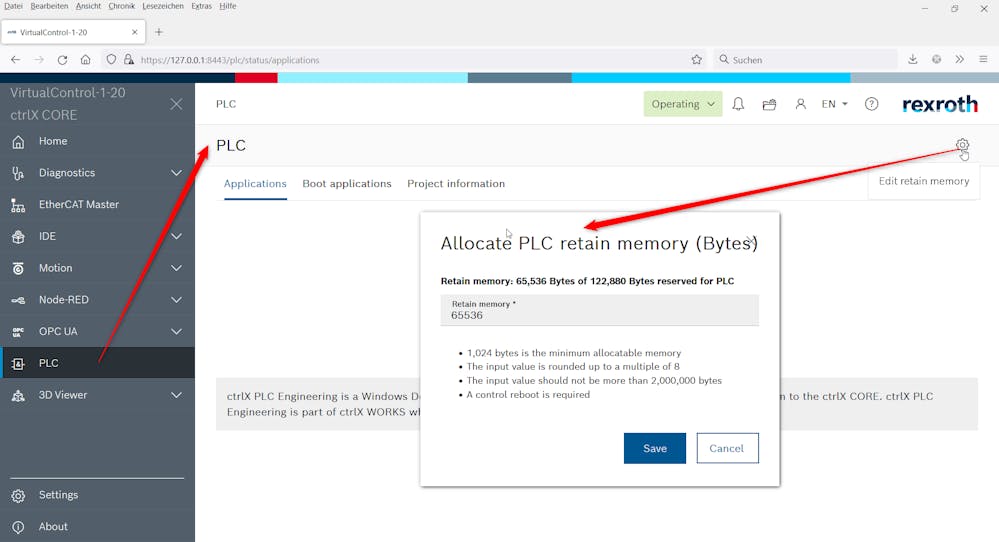This screenshot has width=999, height=542.
Task: Click the Retain memory input field
Action: (599, 315)
